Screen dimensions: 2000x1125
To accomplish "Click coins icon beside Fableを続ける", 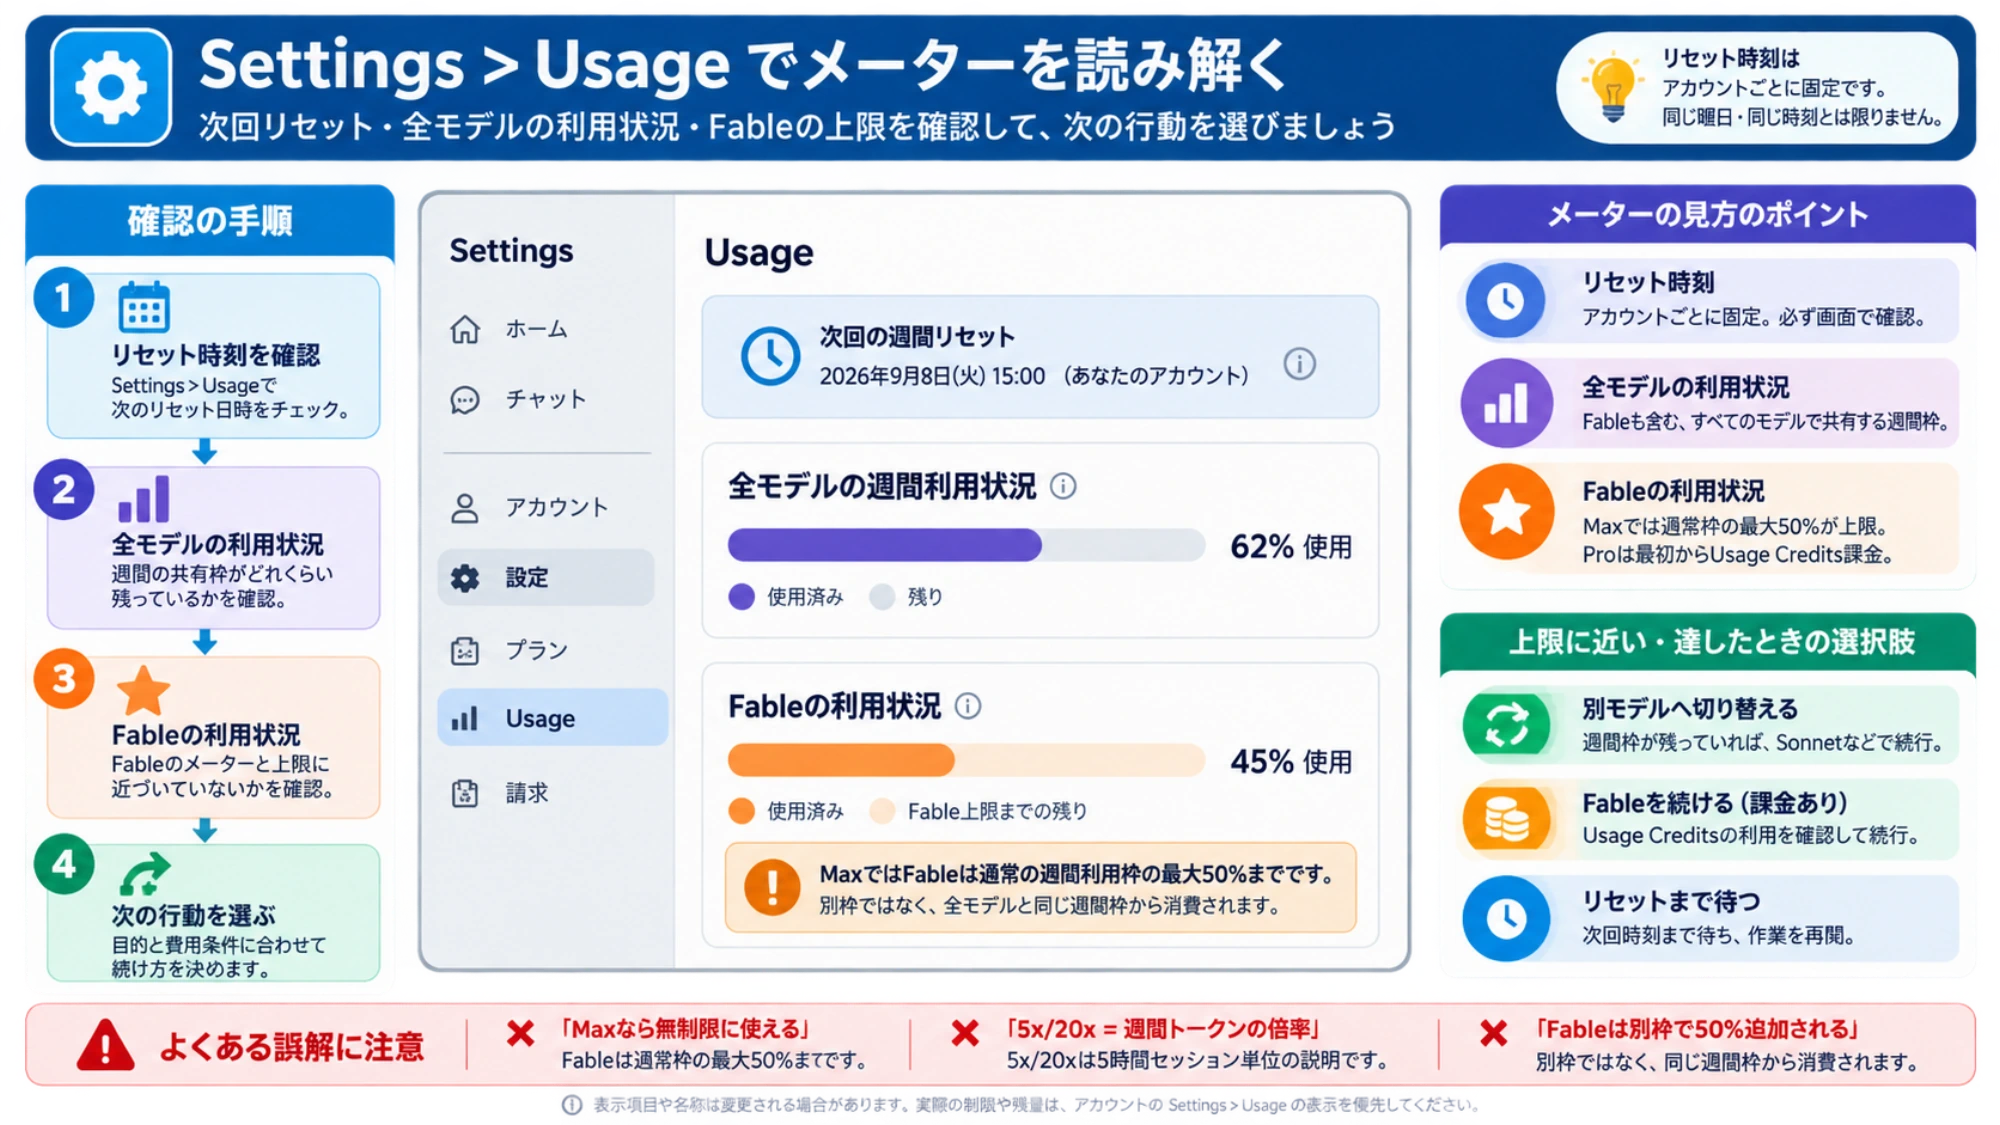I will click(1507, 818).
